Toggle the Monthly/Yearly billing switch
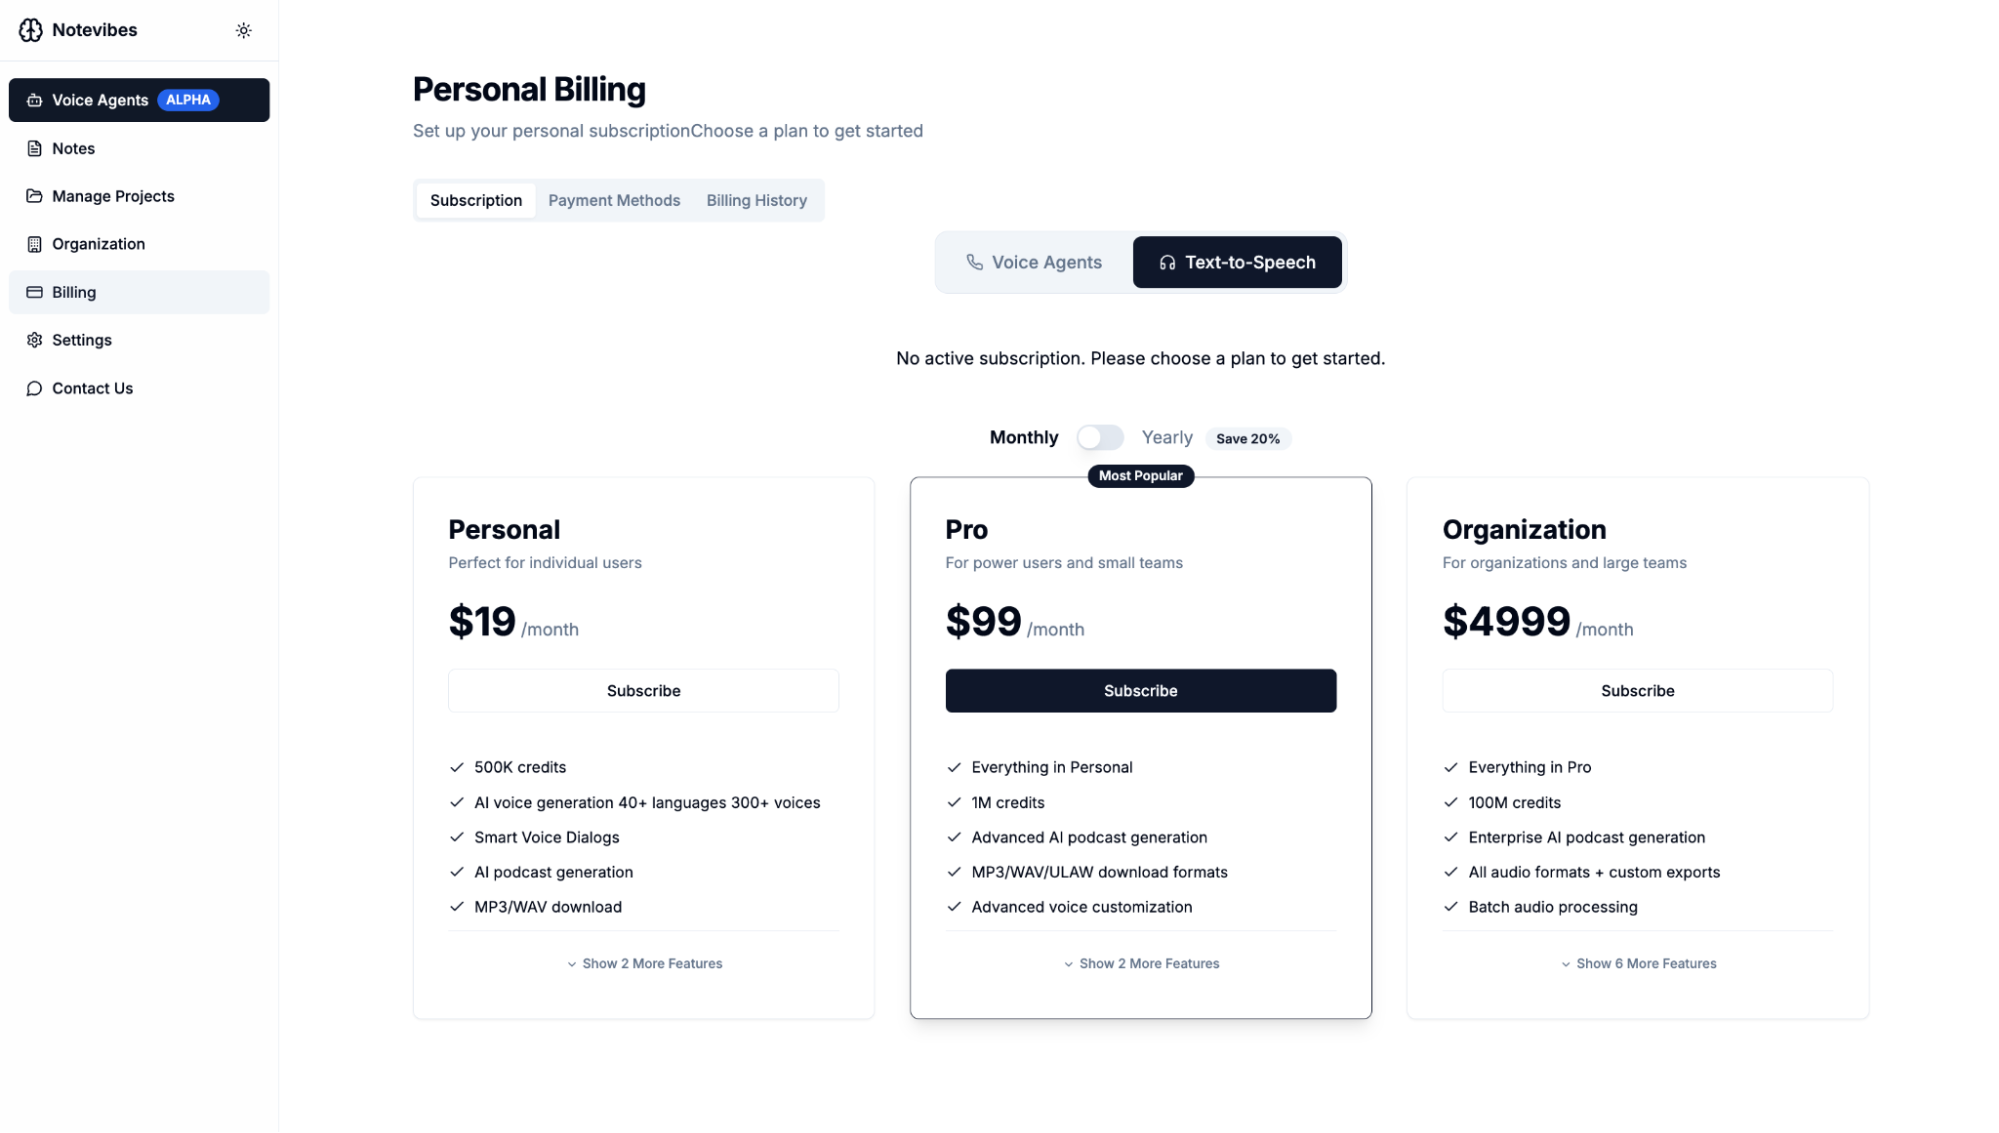Screen dimensions: 1999x1133 [1100, 438]
